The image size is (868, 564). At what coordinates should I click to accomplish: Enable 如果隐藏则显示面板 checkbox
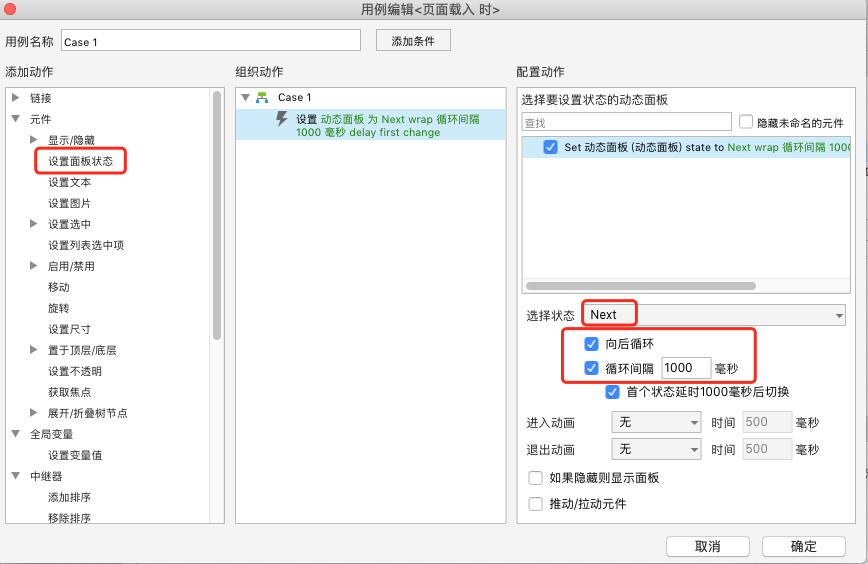tap(535, 478)
